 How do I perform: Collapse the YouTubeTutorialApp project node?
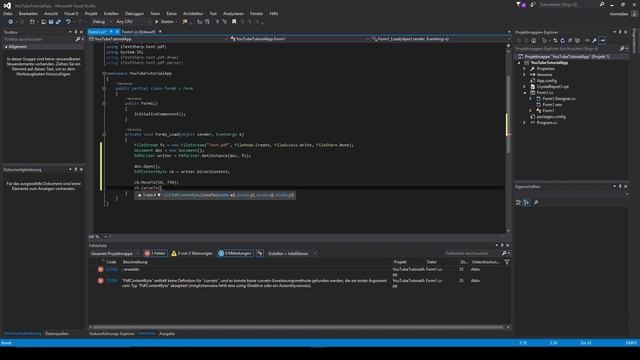click(519, 63)
